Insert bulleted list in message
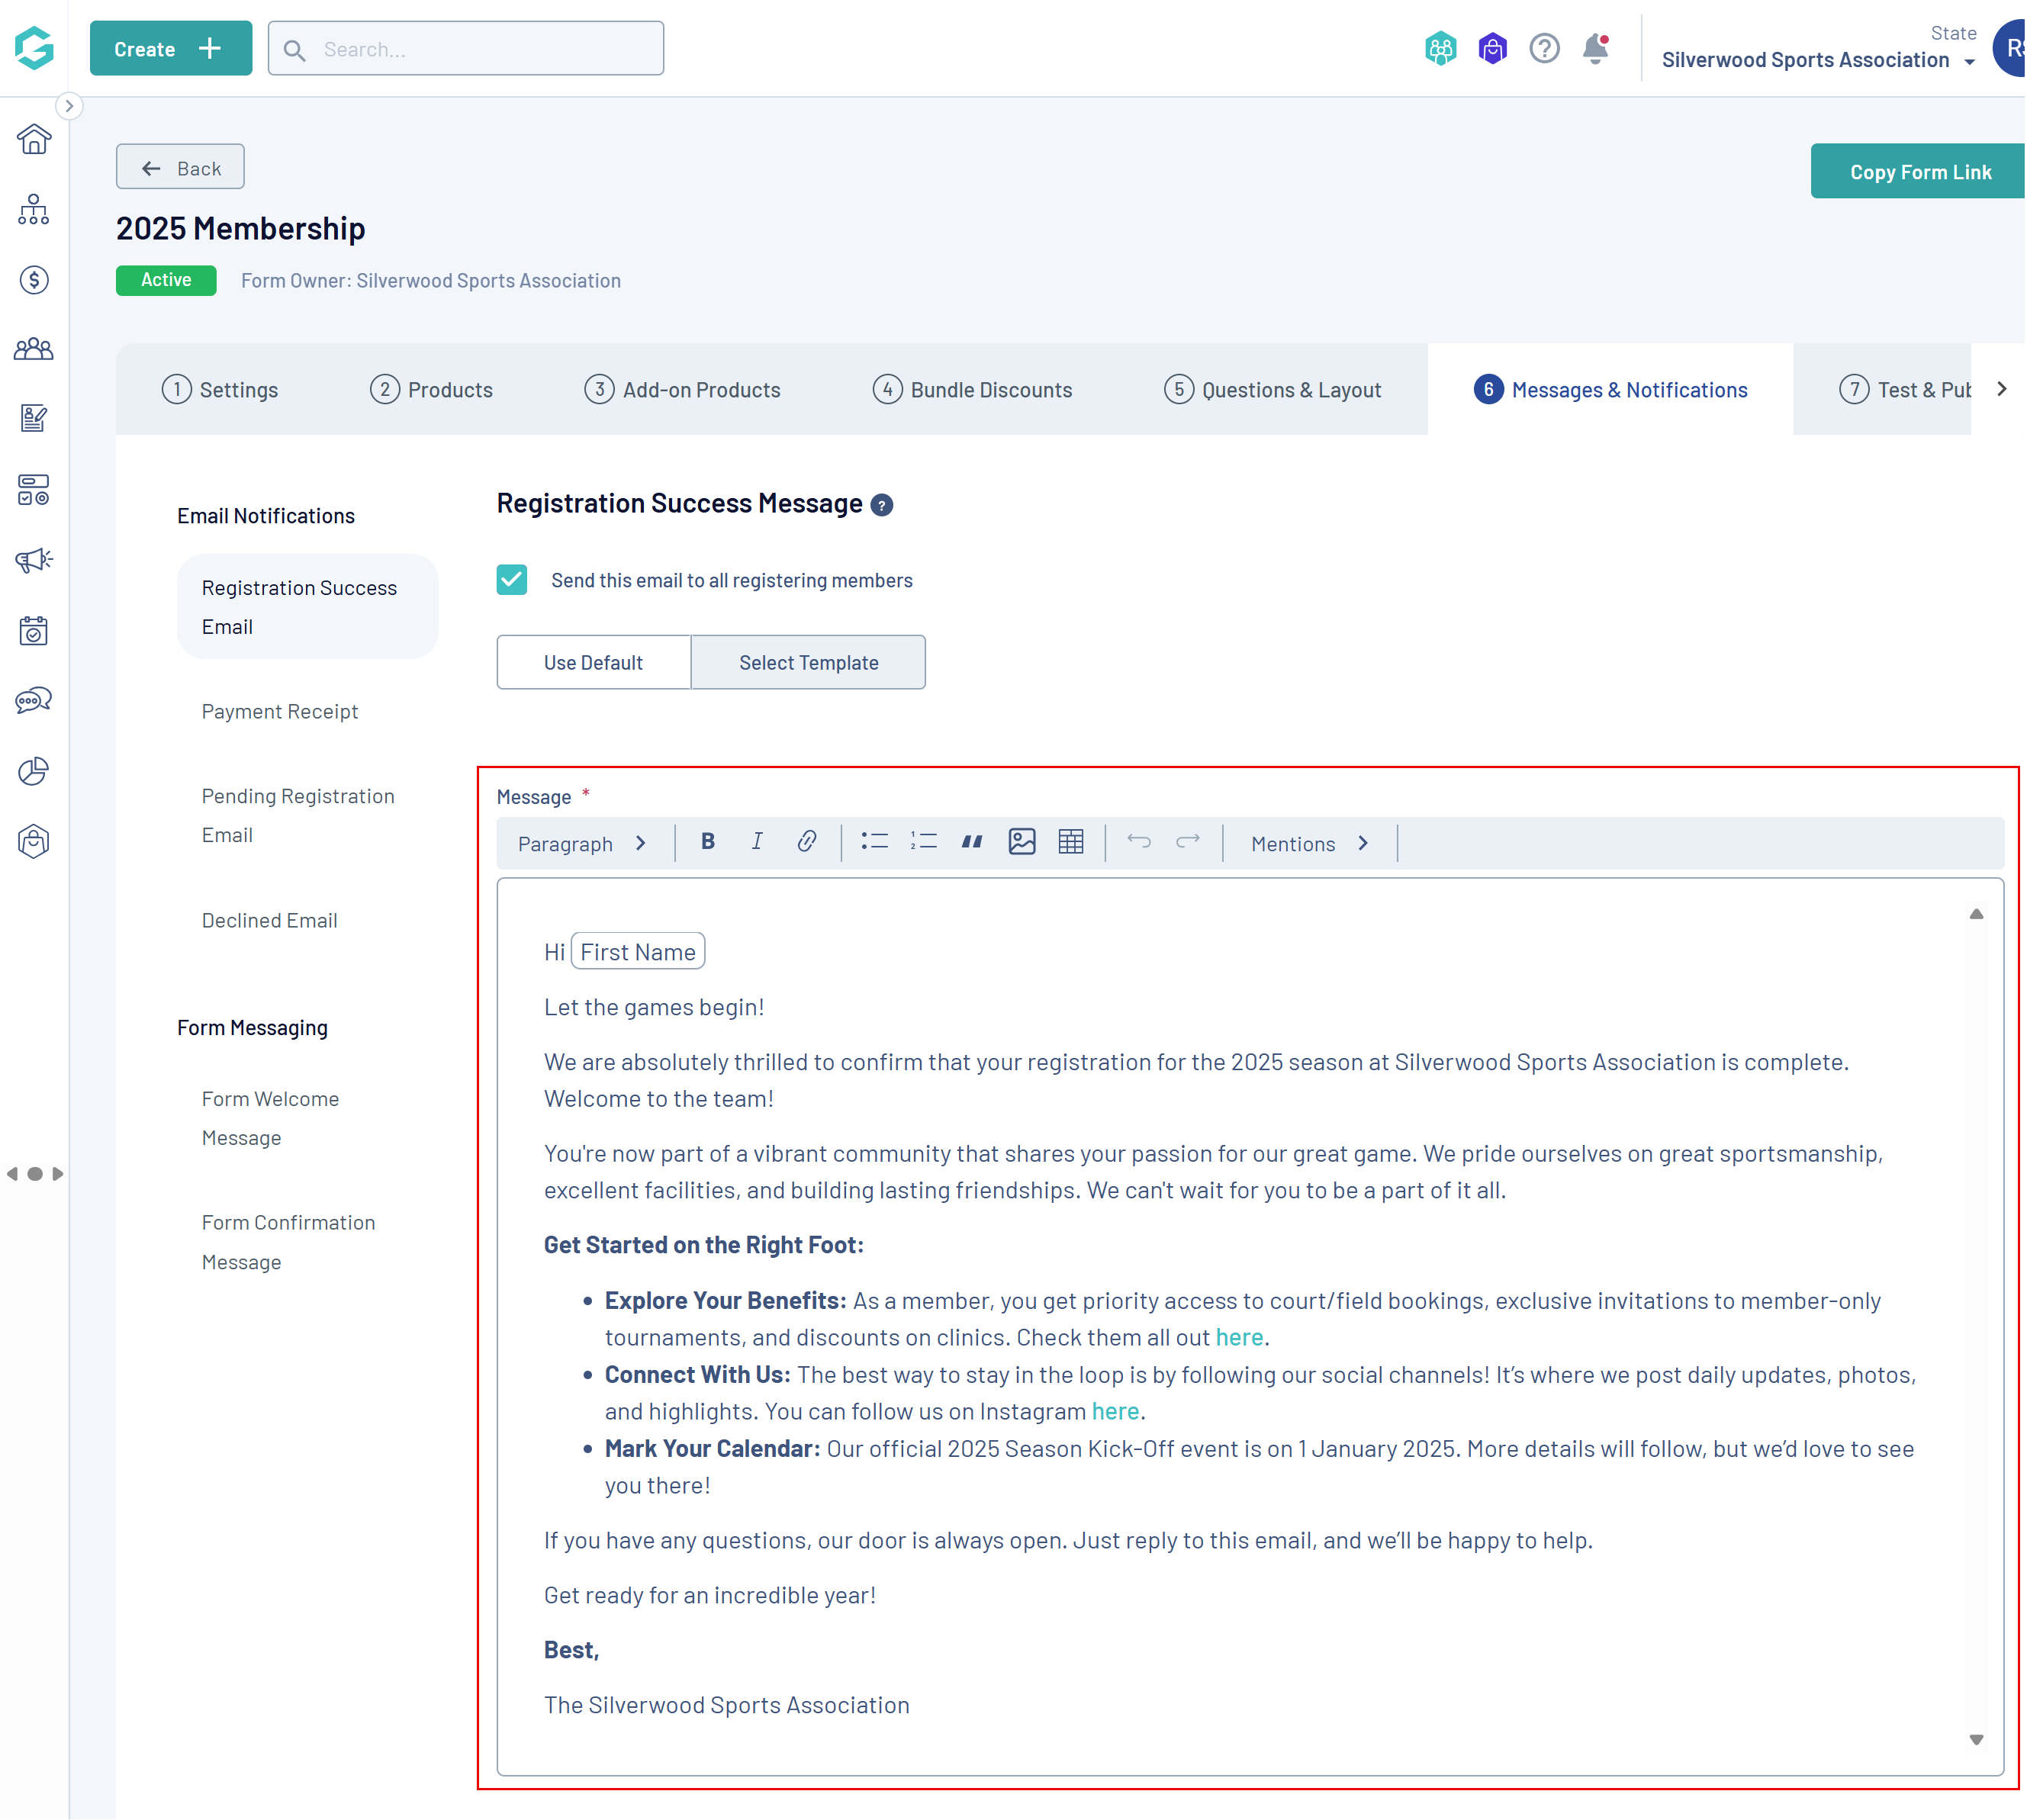Image resolution: width=2027 pixels, height=1820 pixels. click(x=875, y=843)
